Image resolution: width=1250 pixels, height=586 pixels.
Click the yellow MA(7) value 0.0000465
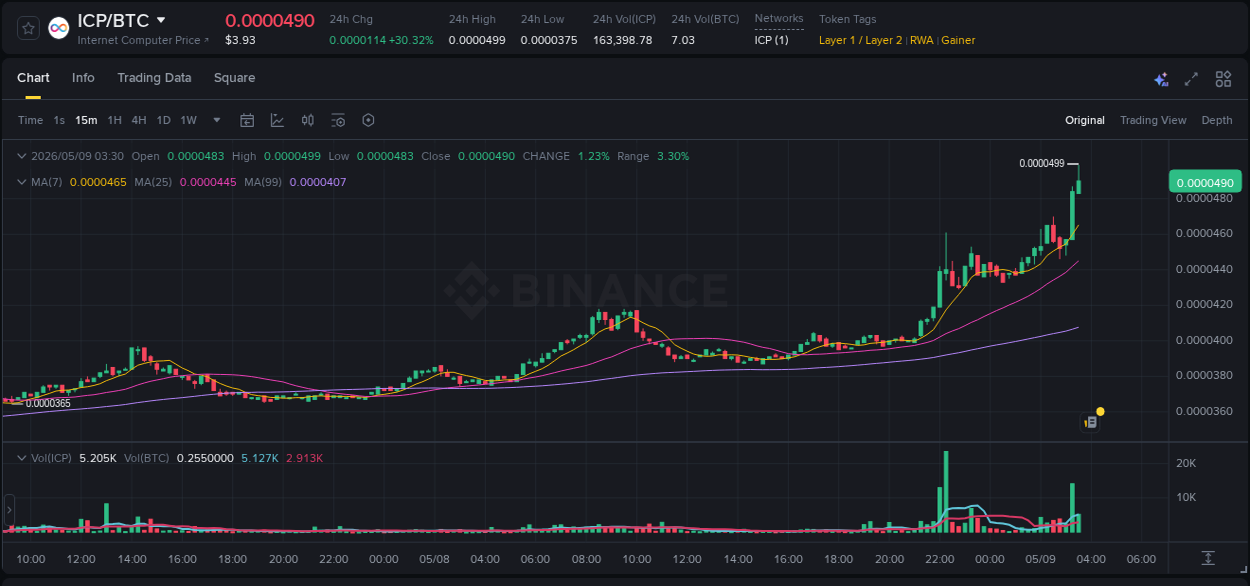pyautogui.click(x=98, y=182)
